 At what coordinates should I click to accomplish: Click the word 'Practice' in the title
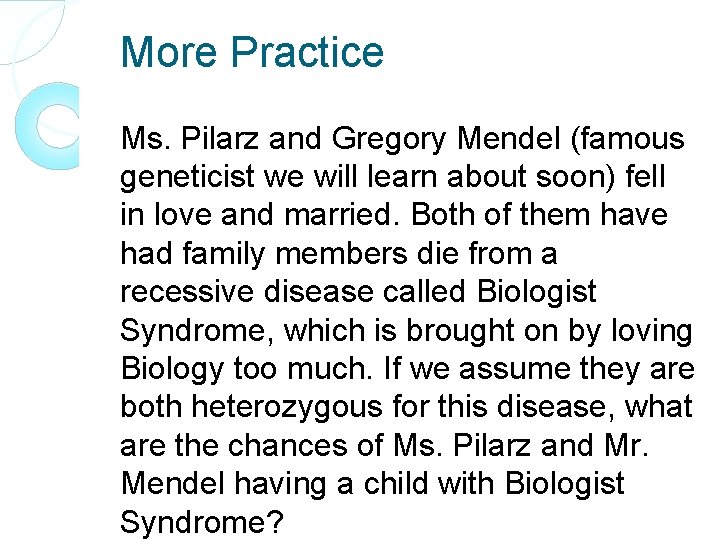tap(307, 51)
